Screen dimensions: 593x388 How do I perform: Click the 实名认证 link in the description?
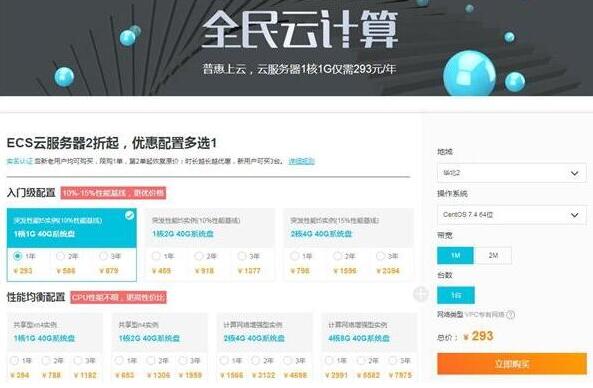pos(20,161)
